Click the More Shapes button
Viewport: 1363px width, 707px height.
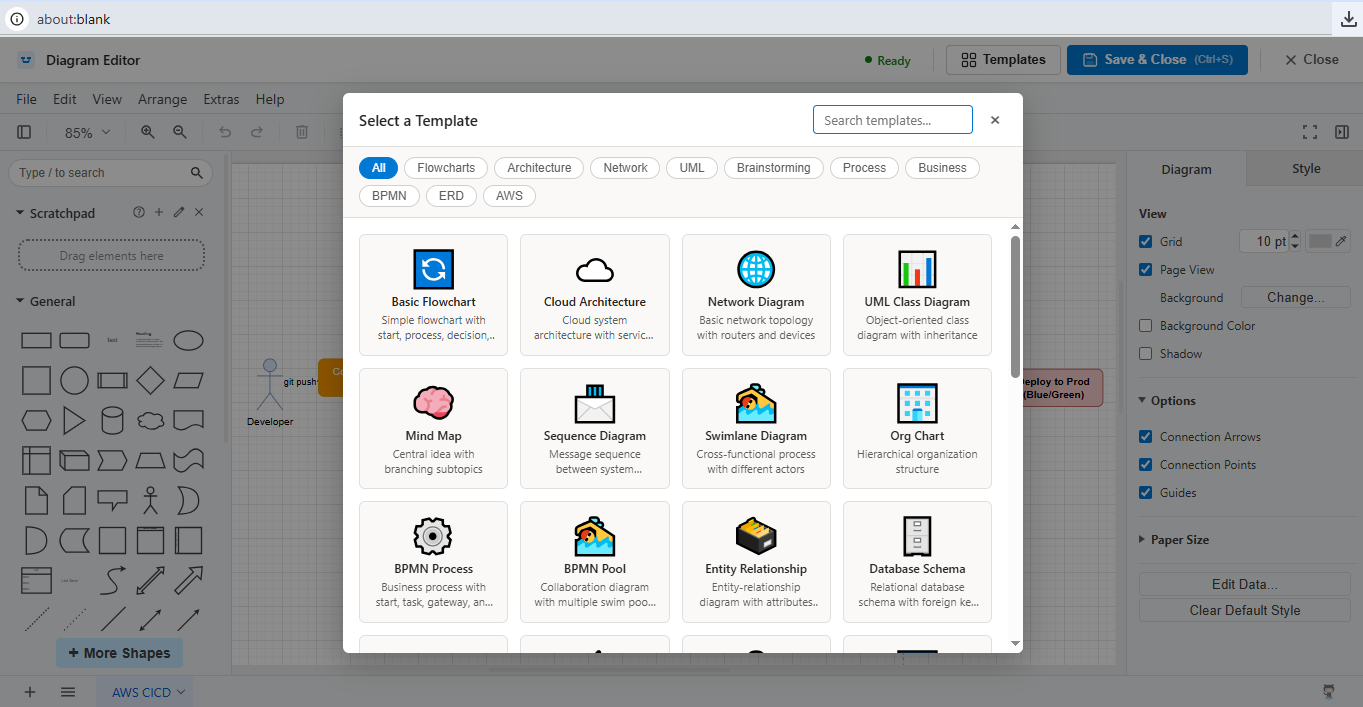point(119,652)
